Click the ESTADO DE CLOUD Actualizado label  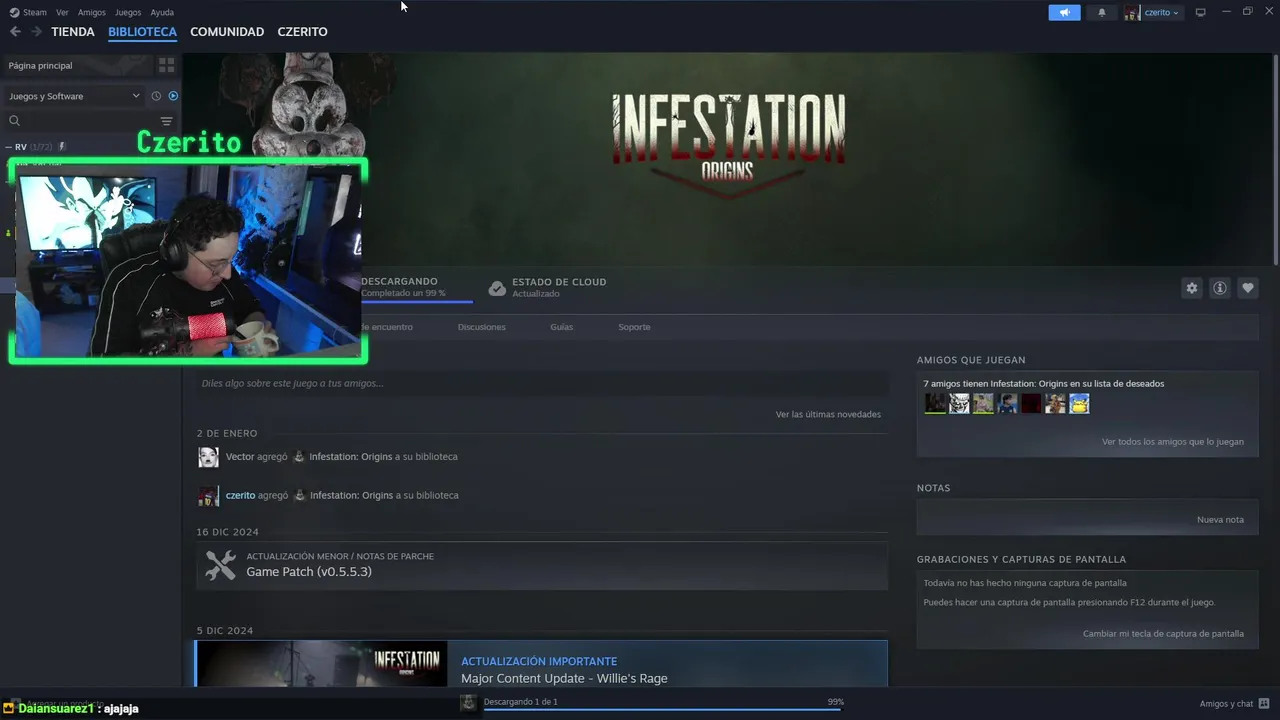(x=559, y=288)
